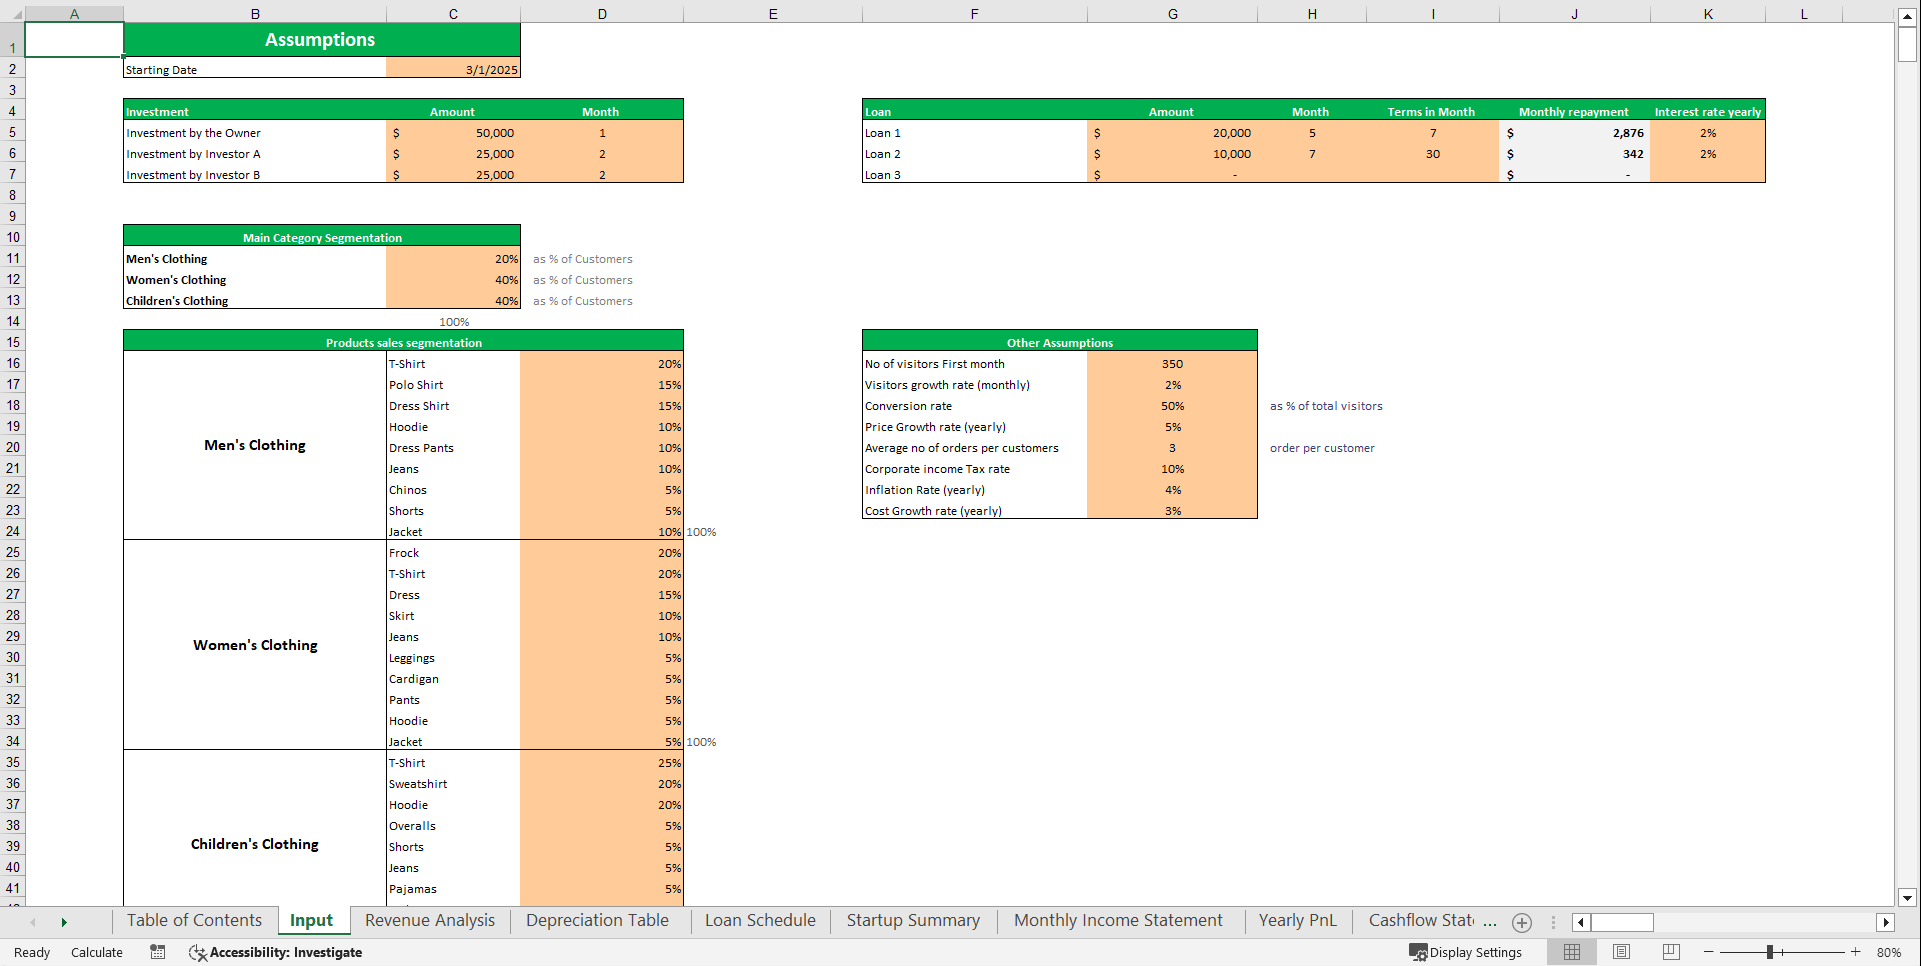Image resolution: width=1921 pixels, height=966 pixels.
Task: Click the zoom out minus icon
Action: point(1709,952)
